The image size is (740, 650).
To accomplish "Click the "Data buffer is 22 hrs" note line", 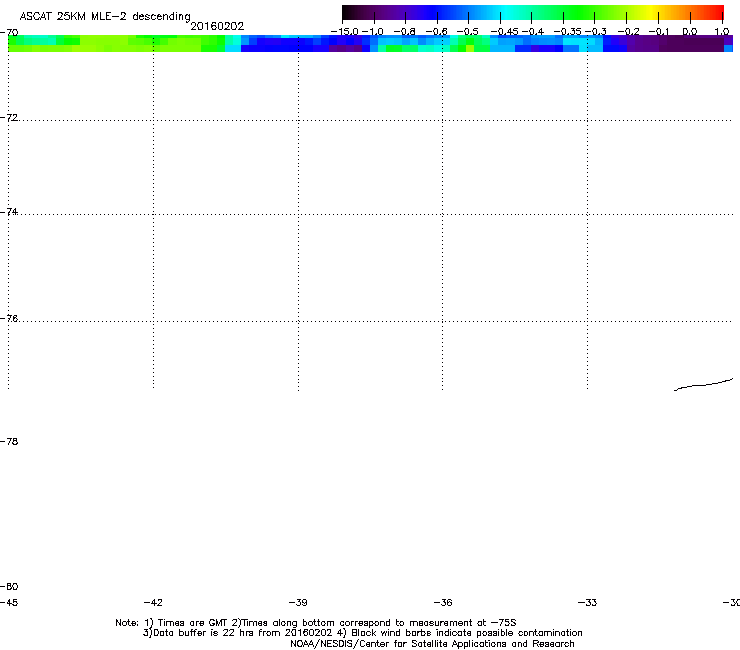I will (362, 633).
